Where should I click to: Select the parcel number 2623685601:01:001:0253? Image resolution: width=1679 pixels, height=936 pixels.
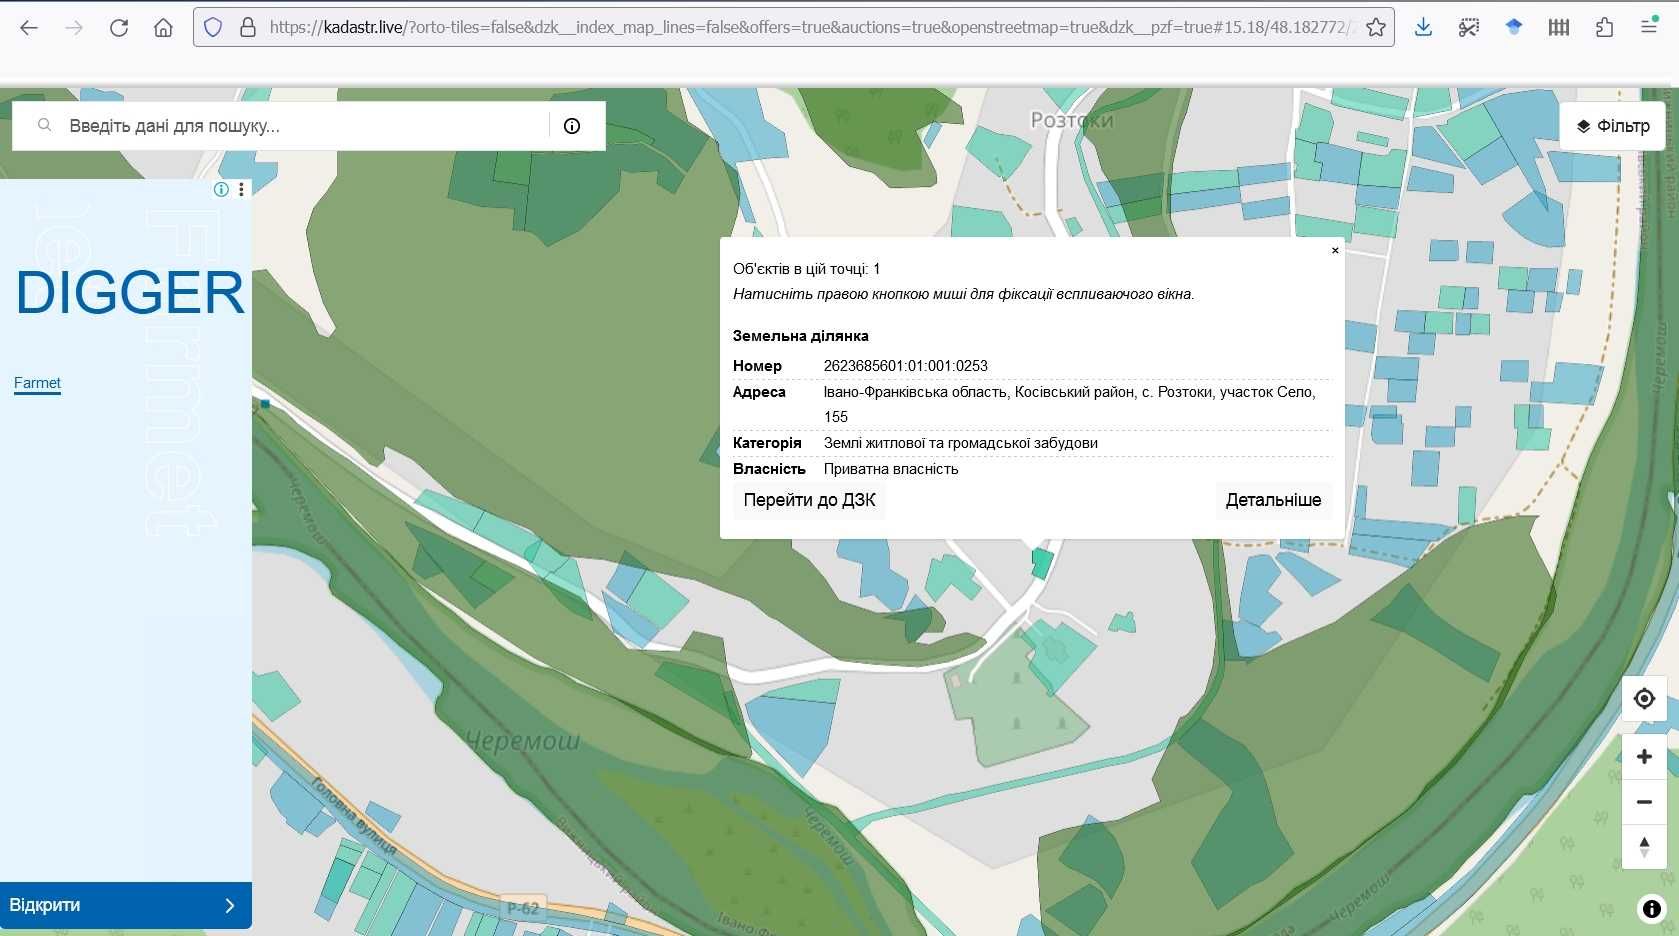905,366
